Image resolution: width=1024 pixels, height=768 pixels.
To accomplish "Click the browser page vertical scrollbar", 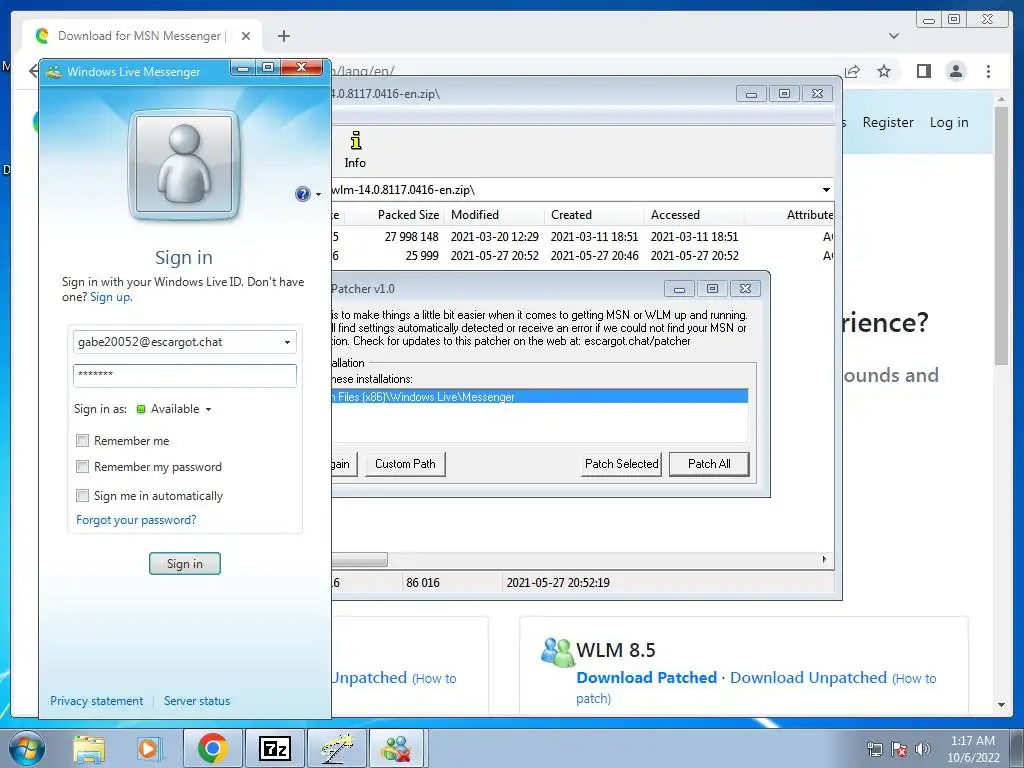I will 1001,235.
